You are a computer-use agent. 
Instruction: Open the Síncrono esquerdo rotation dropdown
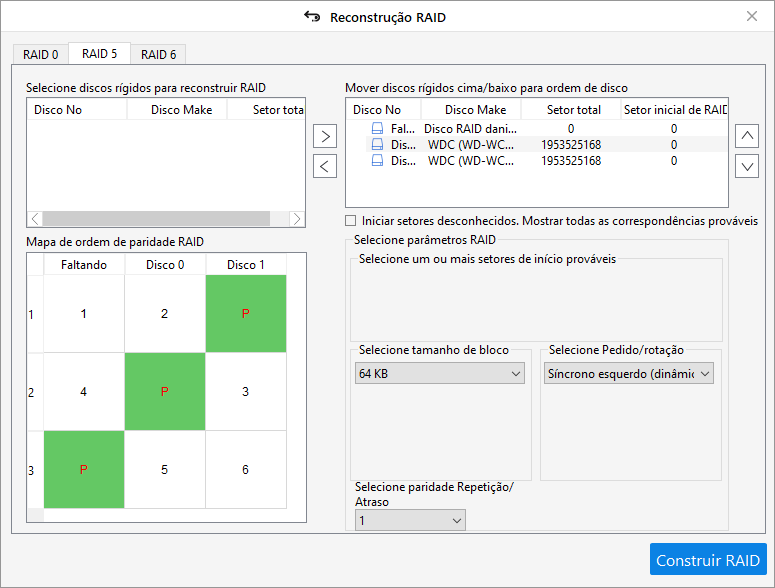[x=629, y=374]
